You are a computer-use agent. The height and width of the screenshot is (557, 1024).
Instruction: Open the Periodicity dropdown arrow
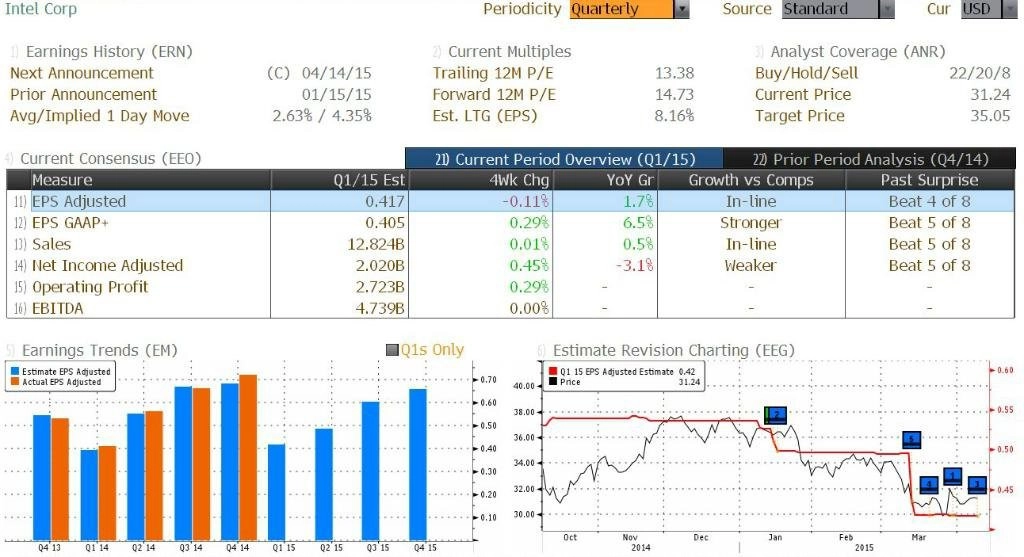[x=682, y=9]
